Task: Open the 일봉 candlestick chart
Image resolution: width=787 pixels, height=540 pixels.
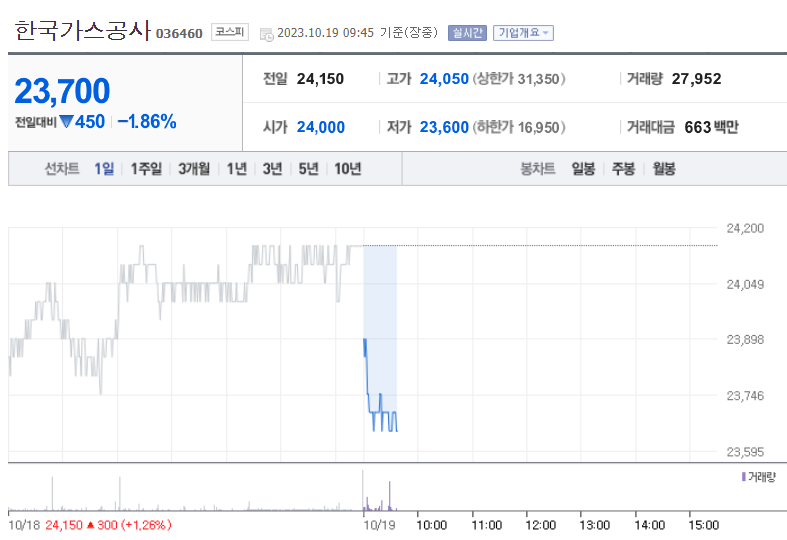Action: tap(583, 169)
